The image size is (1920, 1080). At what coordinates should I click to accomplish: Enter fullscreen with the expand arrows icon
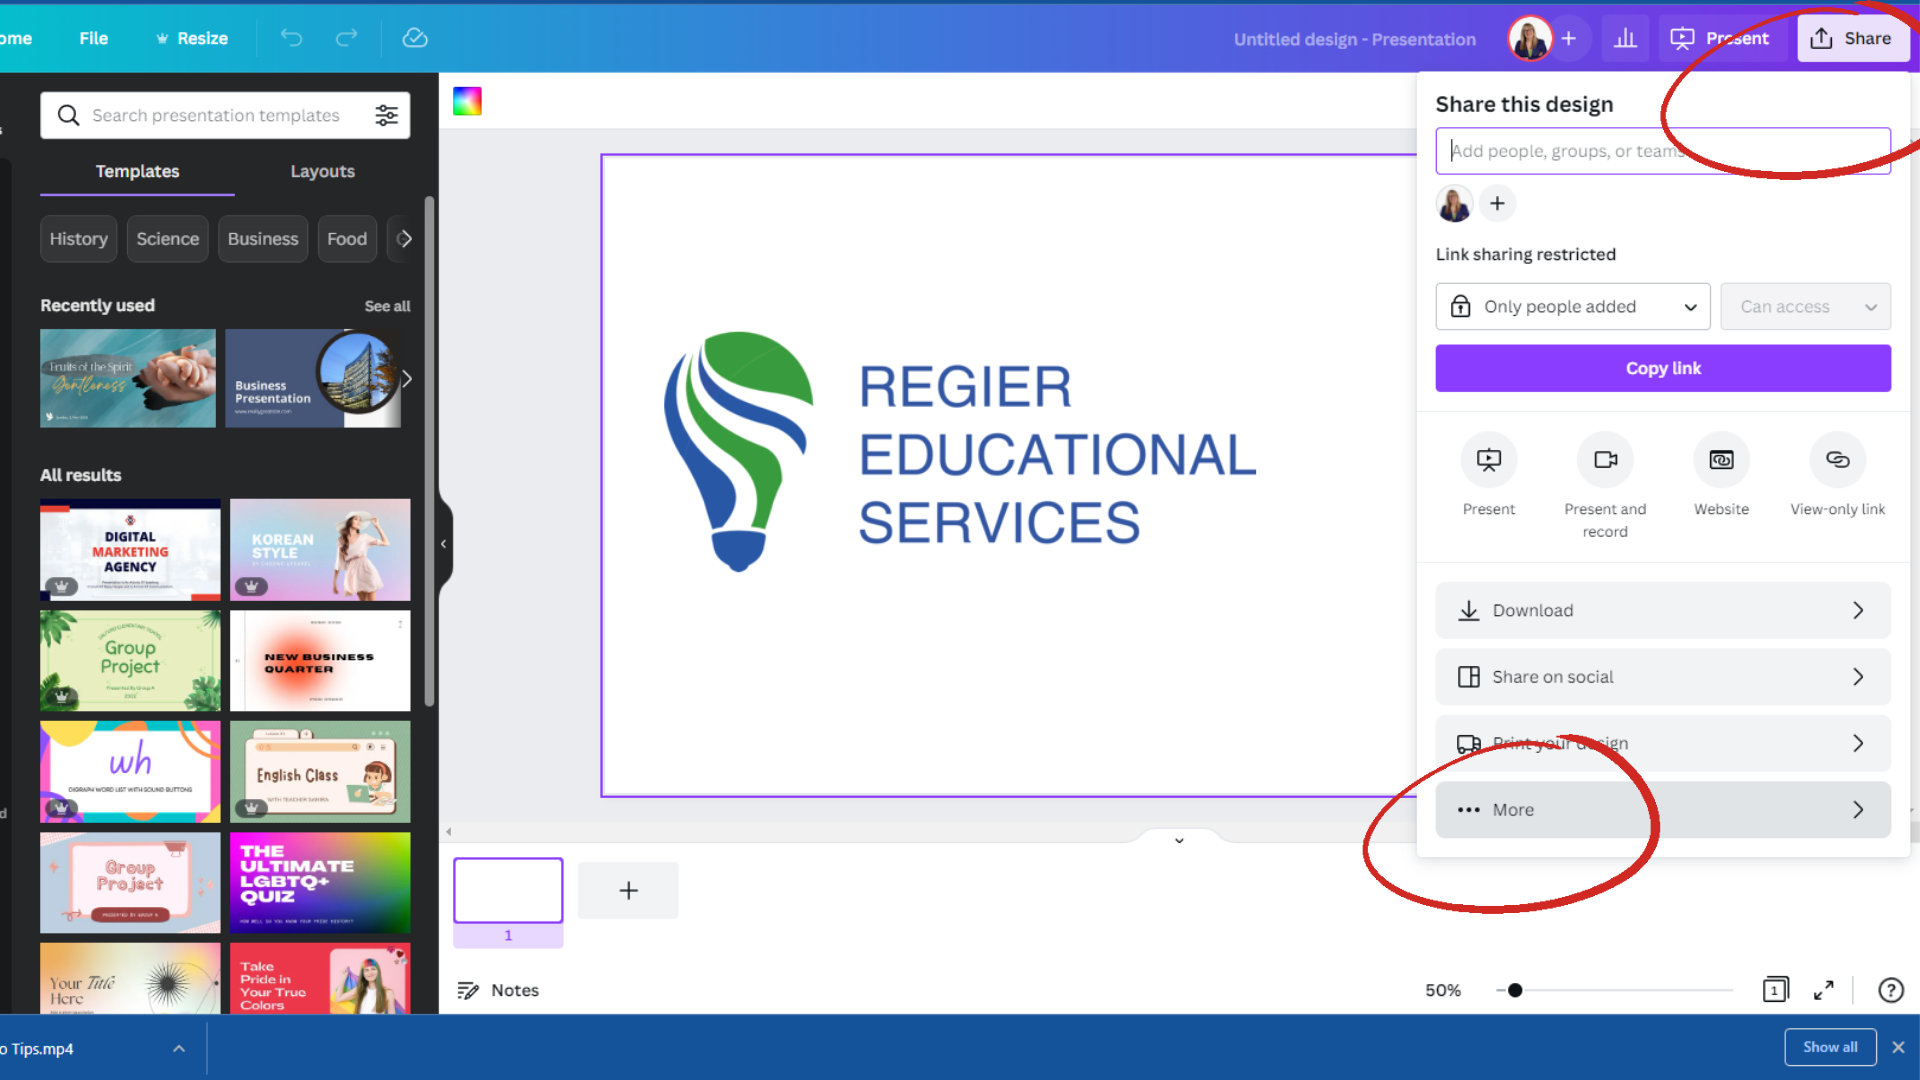click(1823, 990)
